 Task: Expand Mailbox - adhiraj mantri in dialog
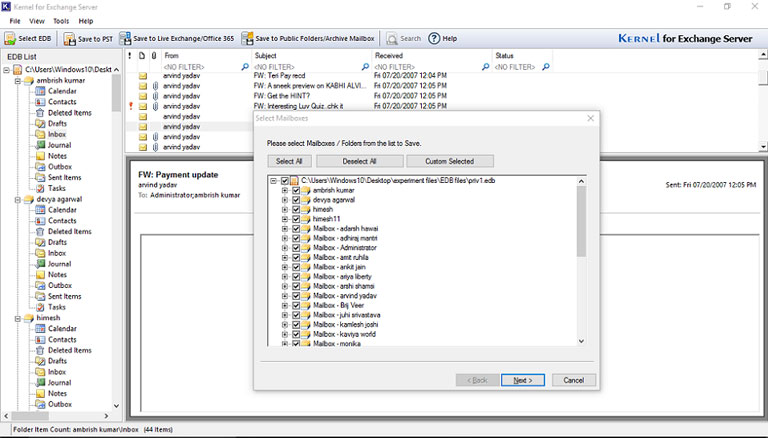(285, 239)
